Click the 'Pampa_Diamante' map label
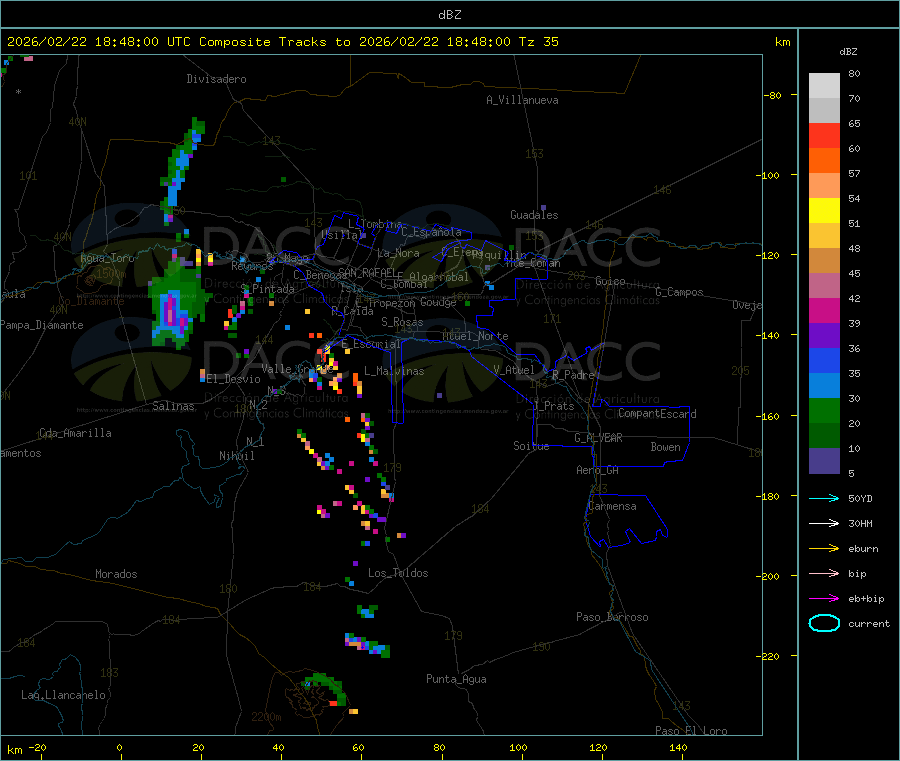 [41, 325]
